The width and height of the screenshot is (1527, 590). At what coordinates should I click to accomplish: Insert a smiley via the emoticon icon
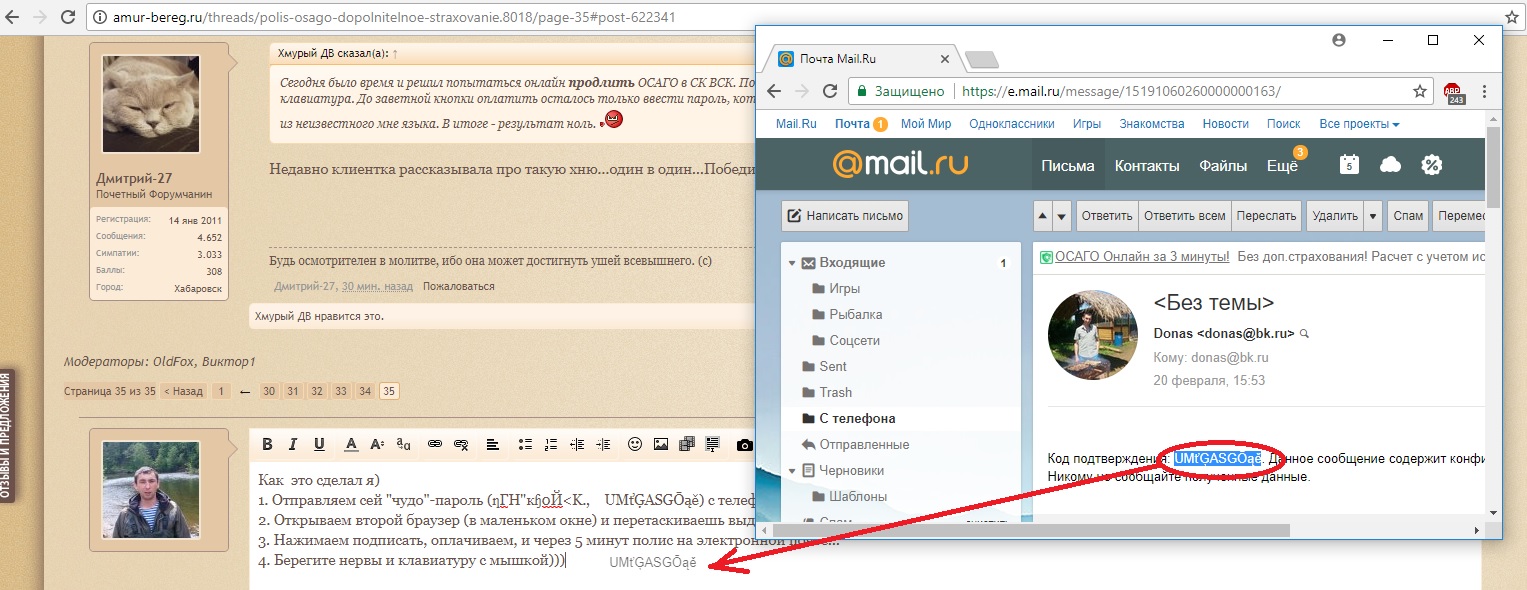634,444
